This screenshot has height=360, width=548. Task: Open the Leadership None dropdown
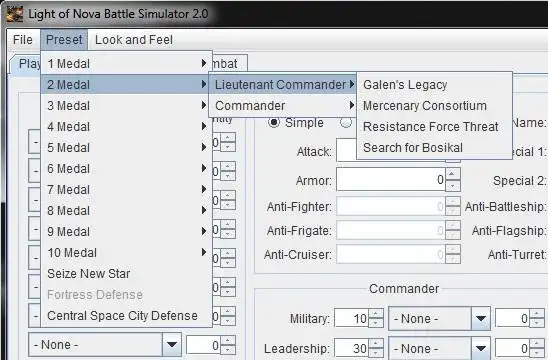click(x=439, y=348)
